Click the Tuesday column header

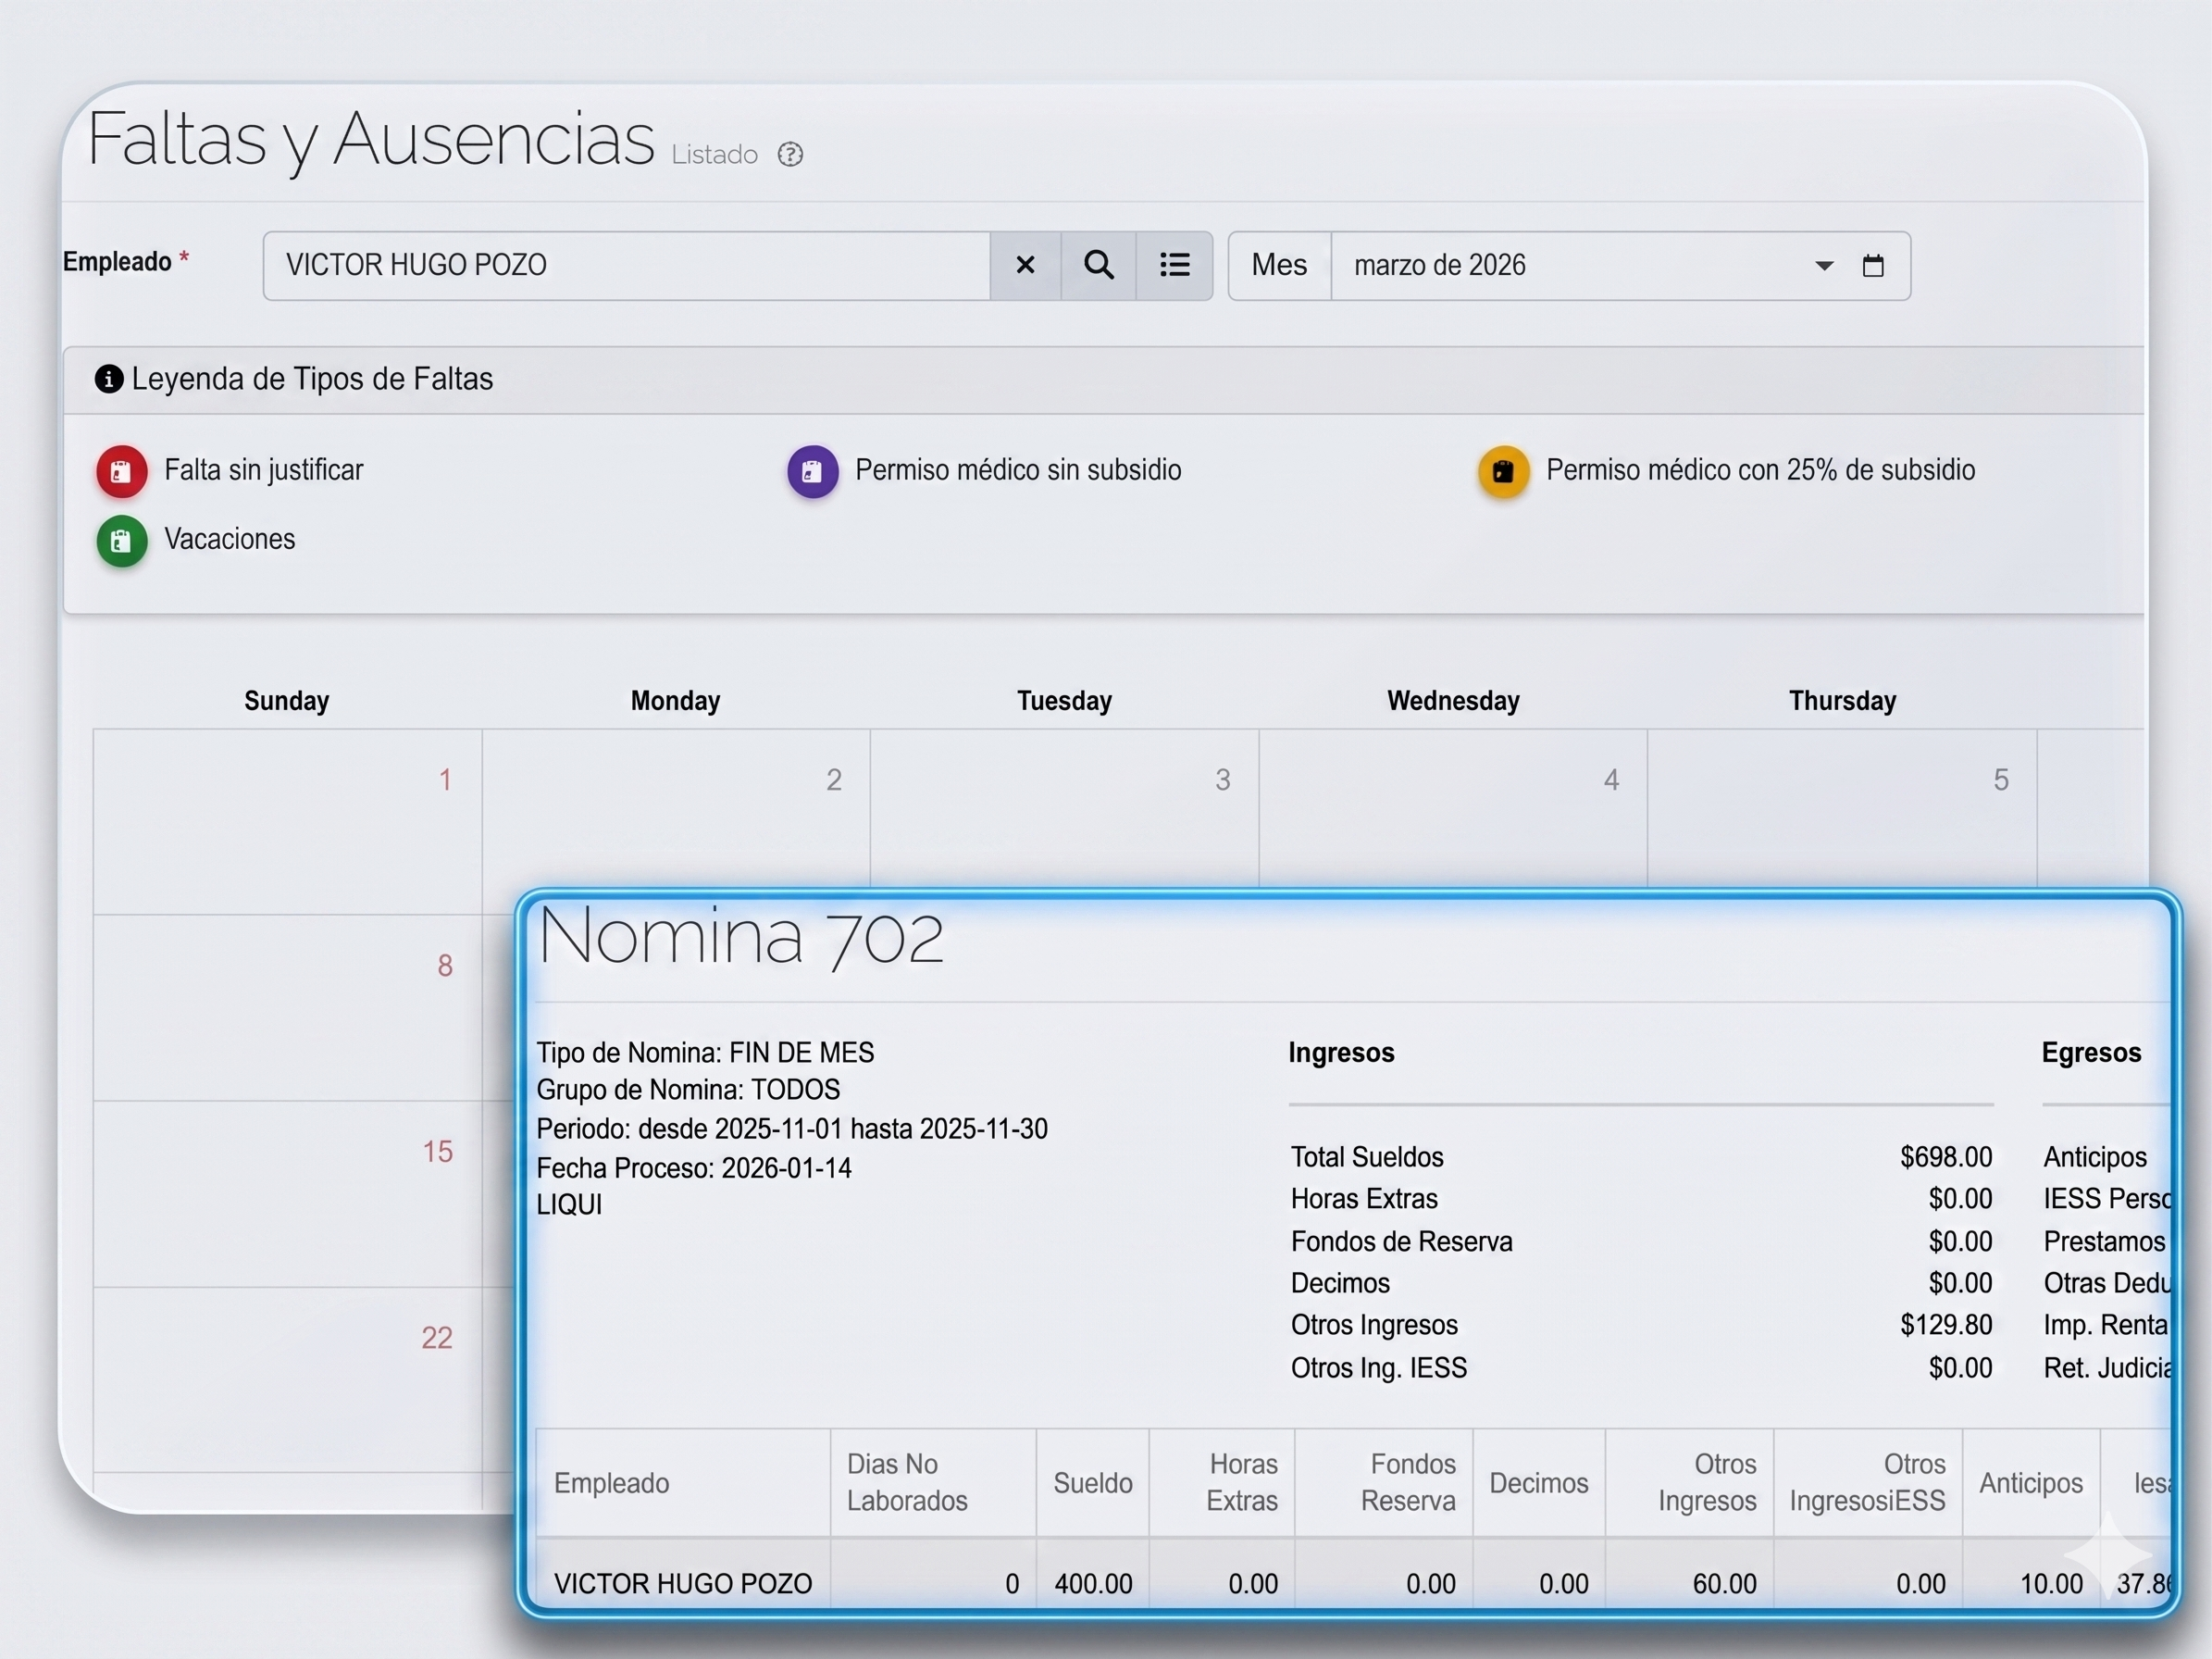[1064, 701]
